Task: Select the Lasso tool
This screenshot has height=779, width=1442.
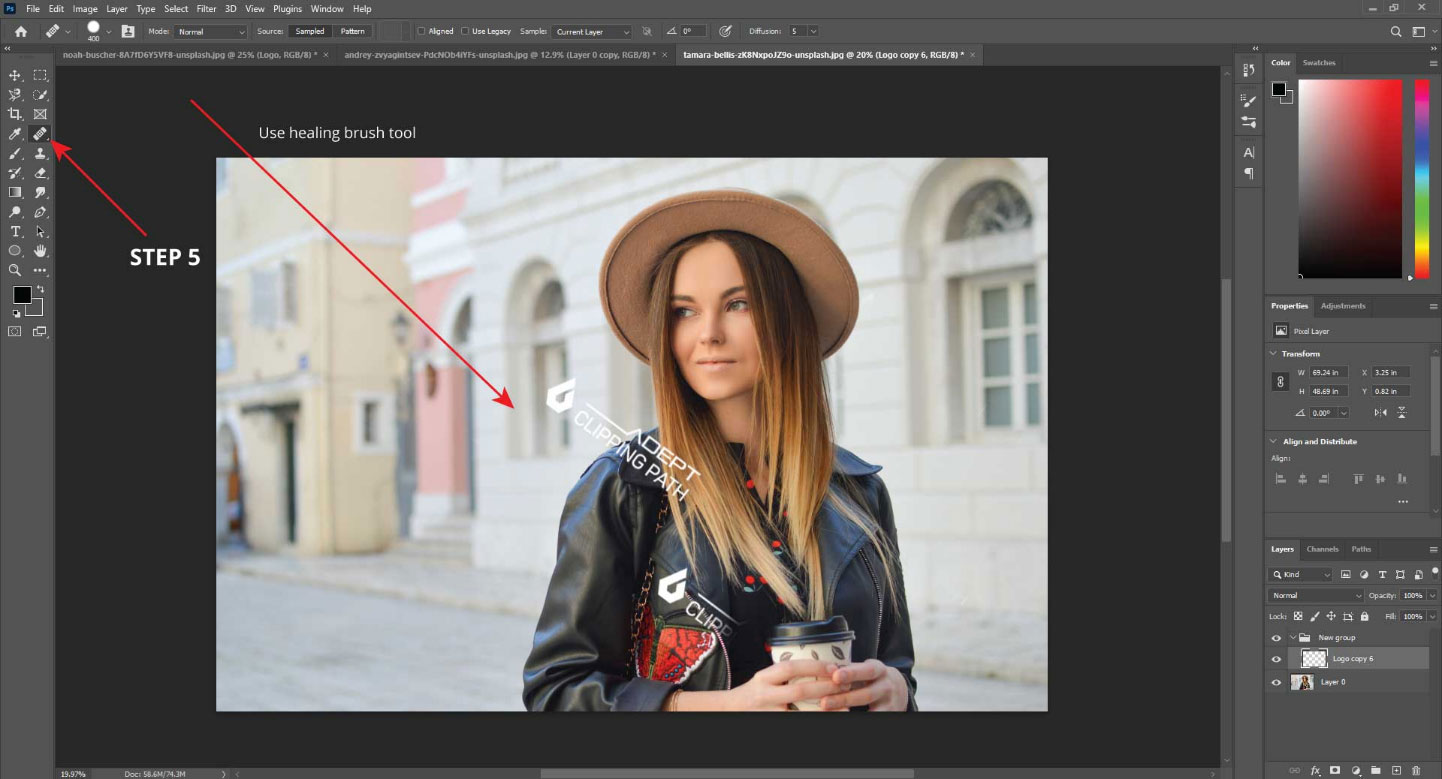Action: [x=15, y=95]
